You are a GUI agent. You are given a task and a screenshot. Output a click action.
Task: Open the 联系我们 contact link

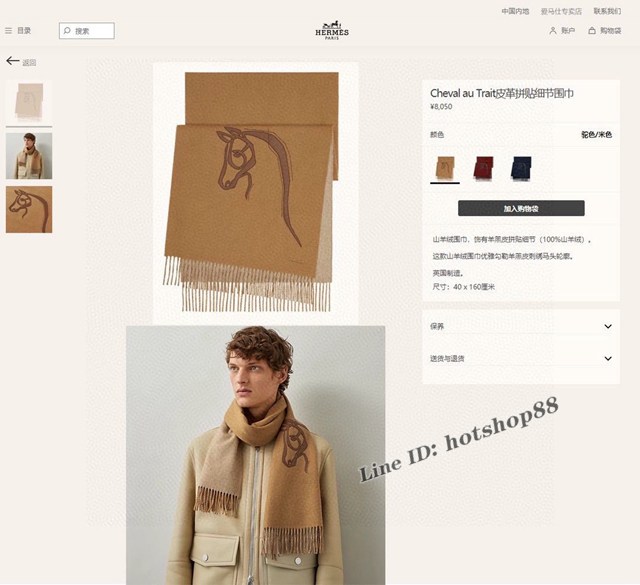tap(607, 11)
